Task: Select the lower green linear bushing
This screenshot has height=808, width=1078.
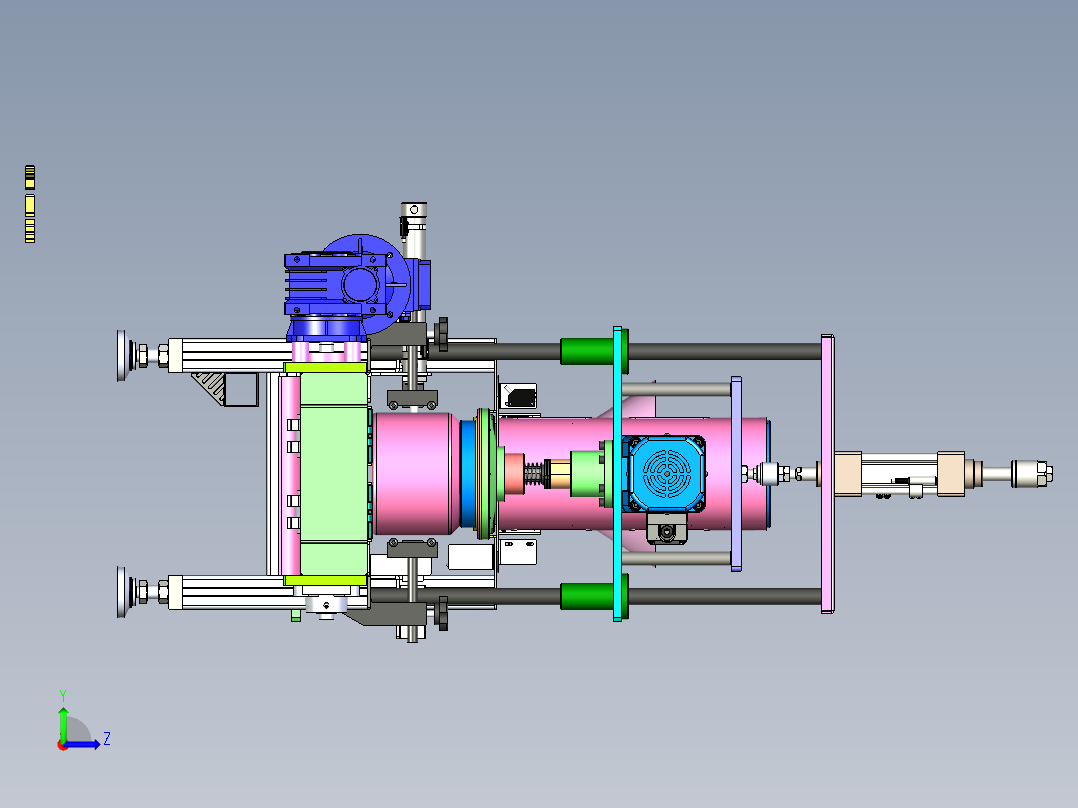Action: [x=586, y=596]
